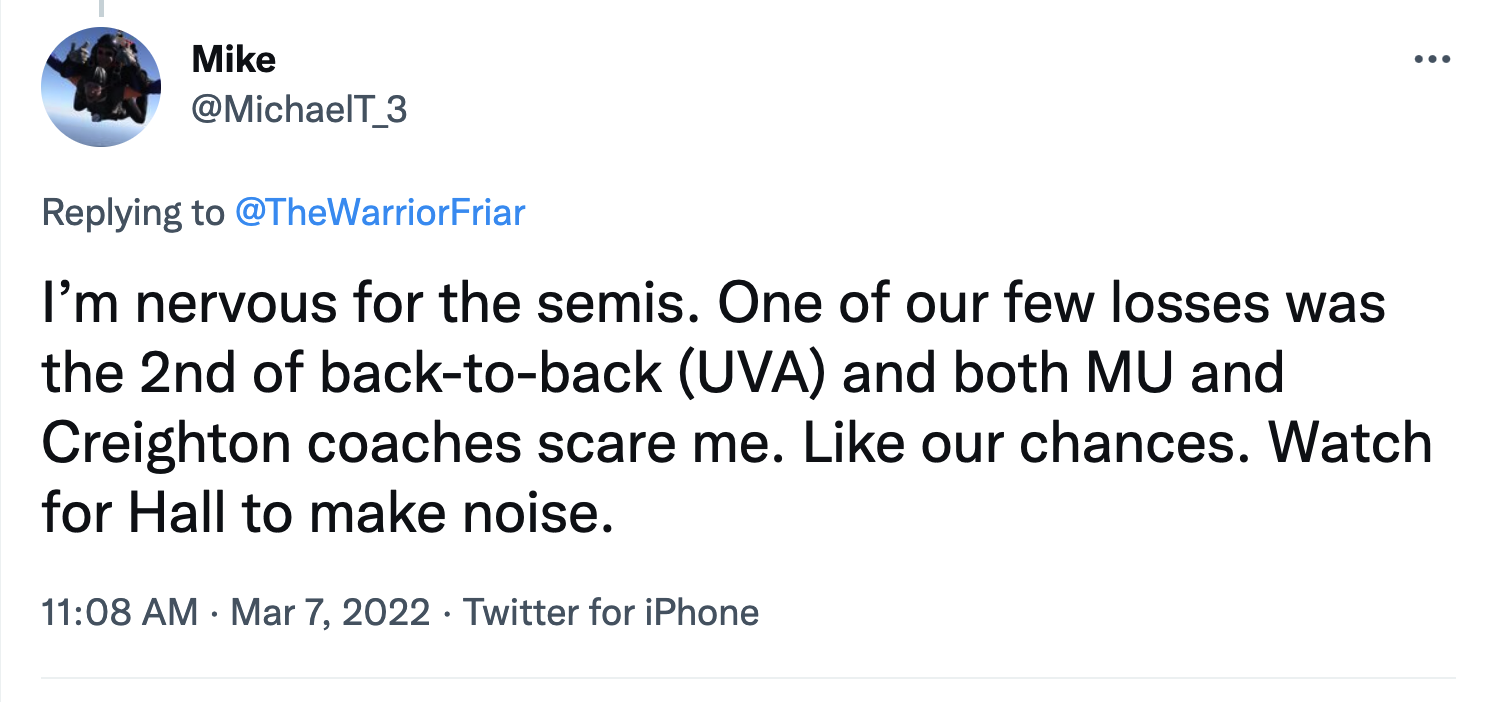Click the thread connector line above avatar
Viewport: 1490px width, 702px height.
click(100, 8)
